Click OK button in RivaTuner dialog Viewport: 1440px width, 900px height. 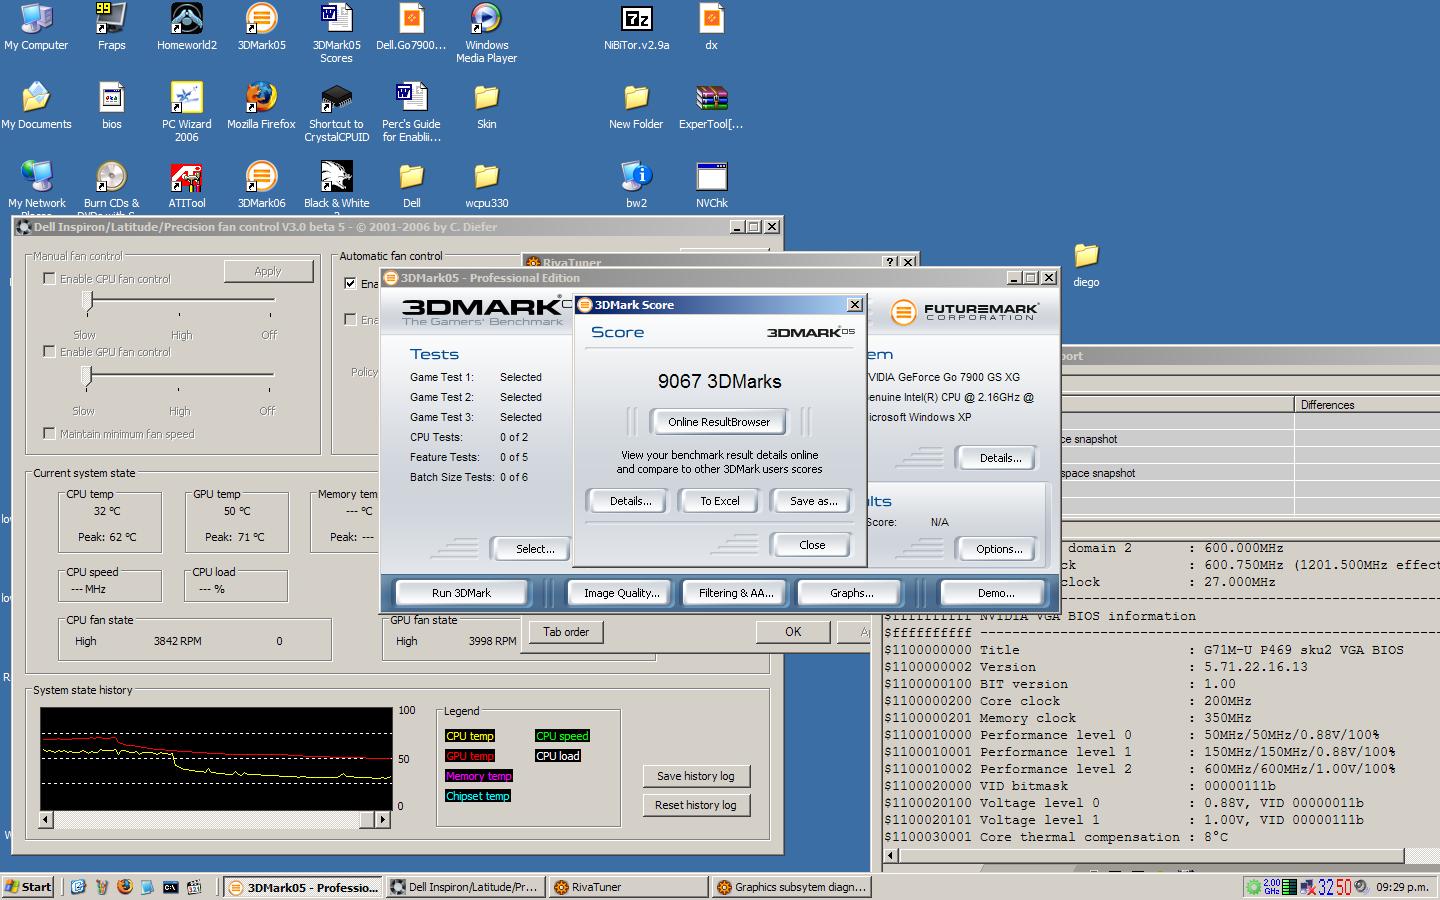coord(793,632)
